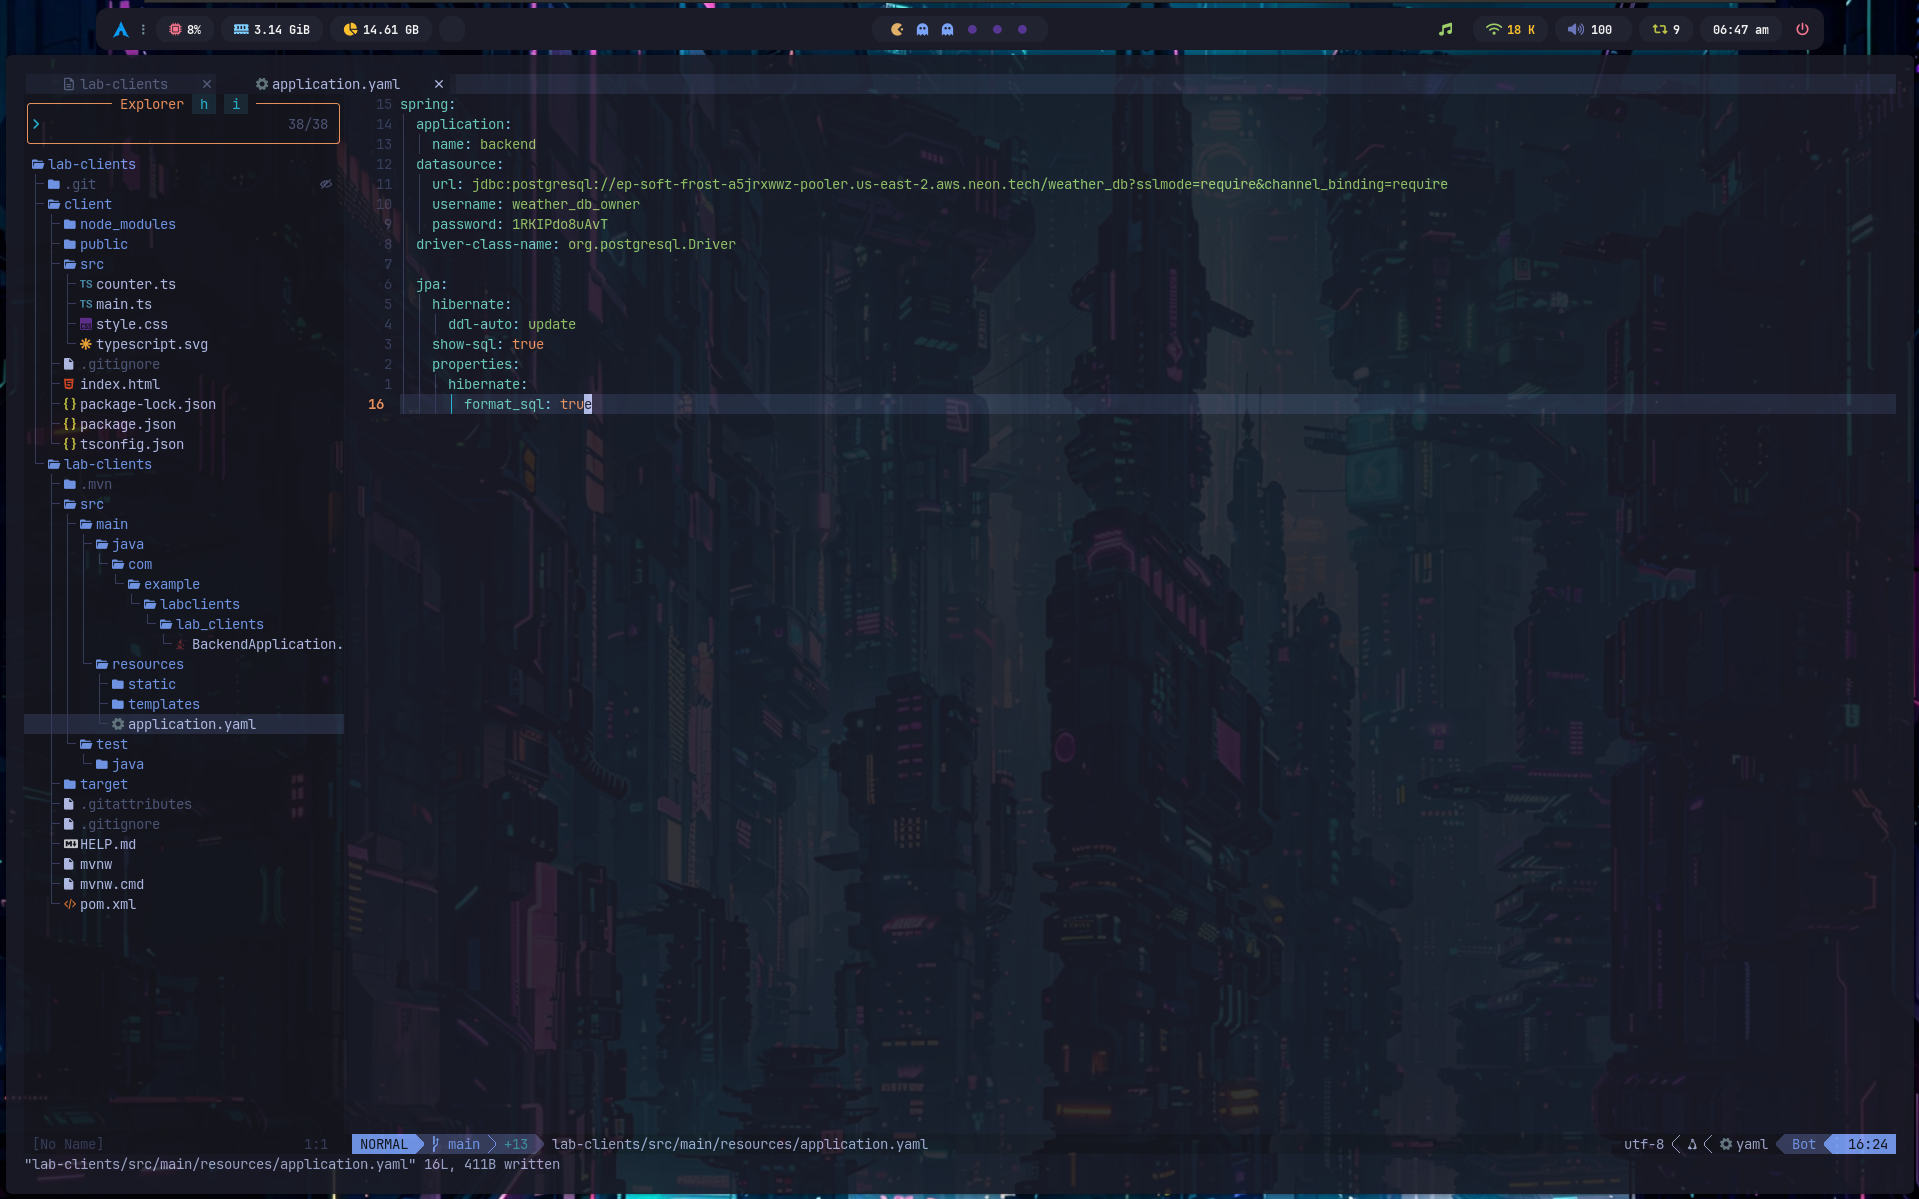Open BackendApplication java file
Screen dimensions: 1919x1199
265,644
